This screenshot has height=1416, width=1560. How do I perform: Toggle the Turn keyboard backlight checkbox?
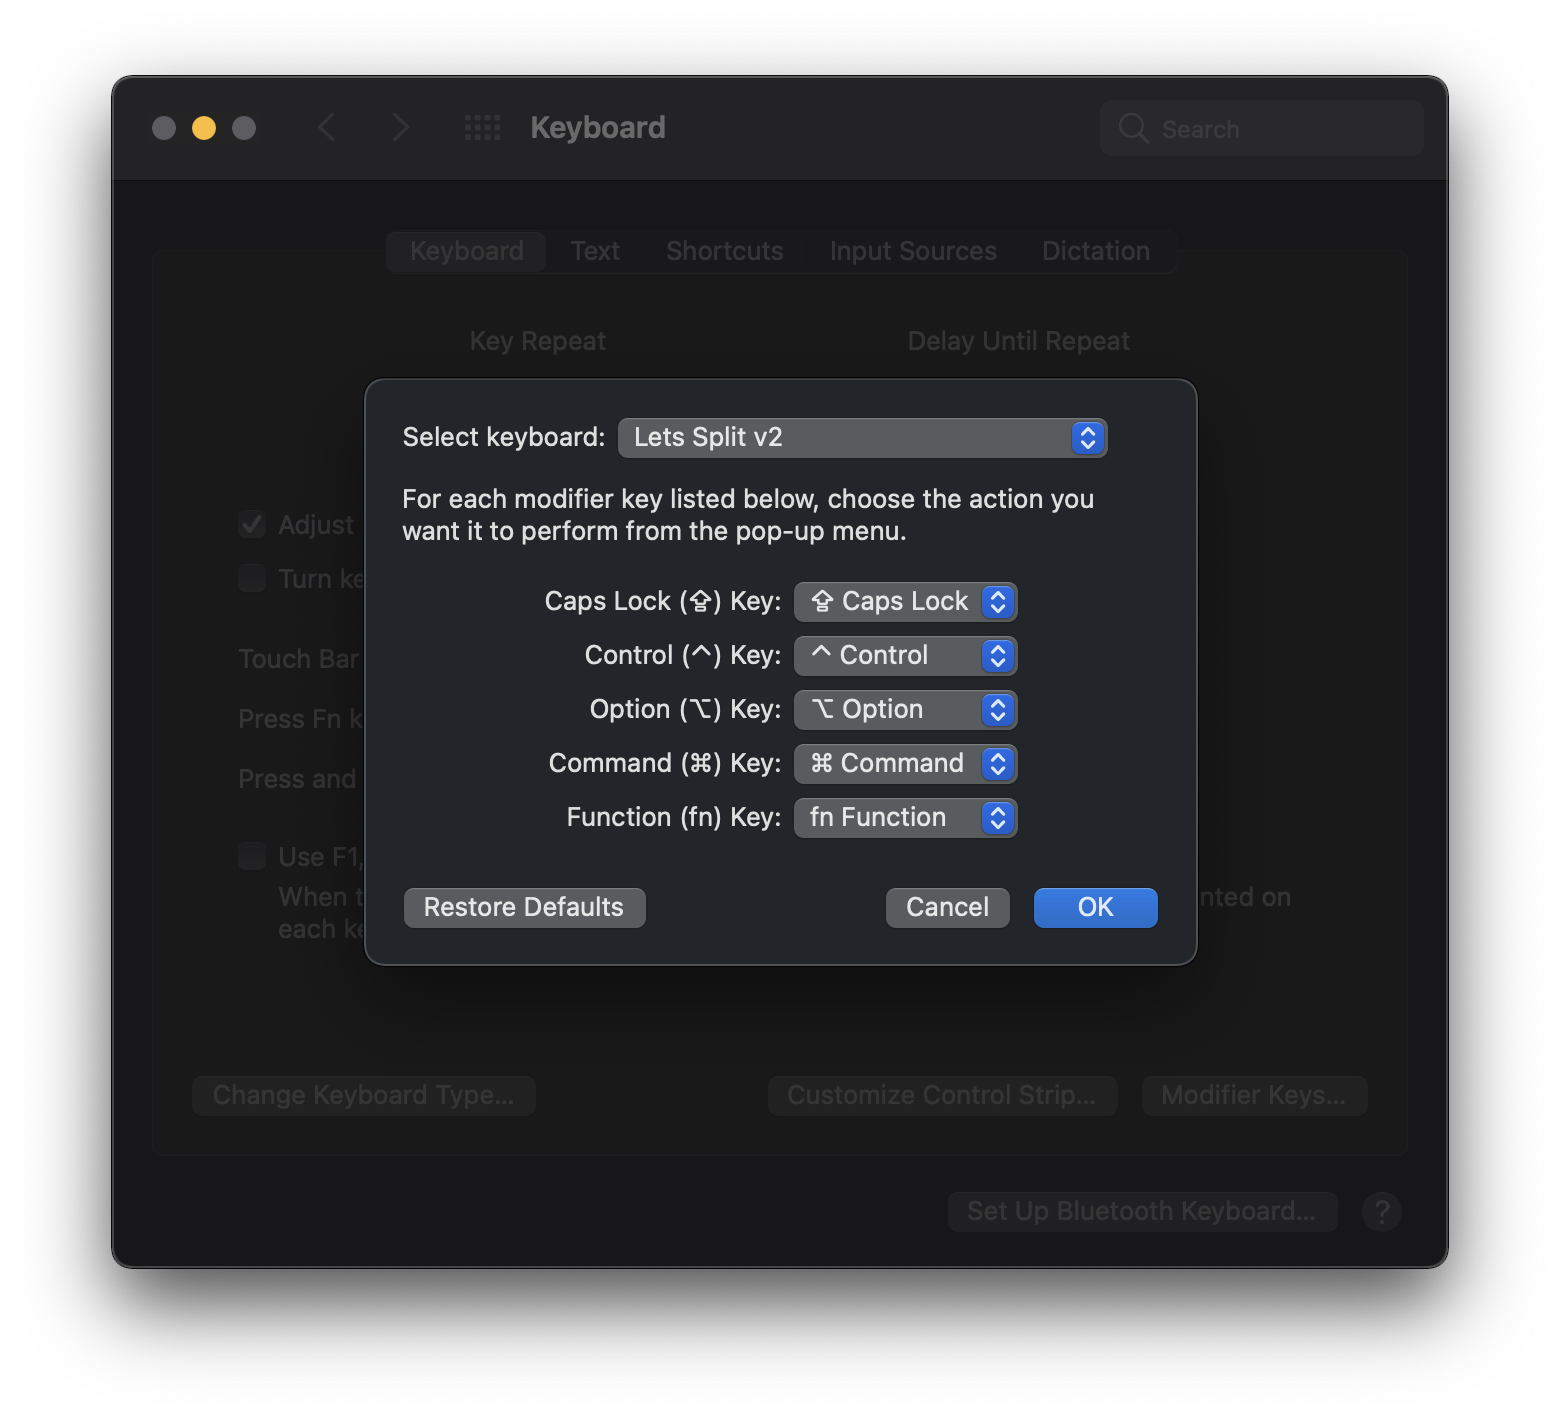252,579
